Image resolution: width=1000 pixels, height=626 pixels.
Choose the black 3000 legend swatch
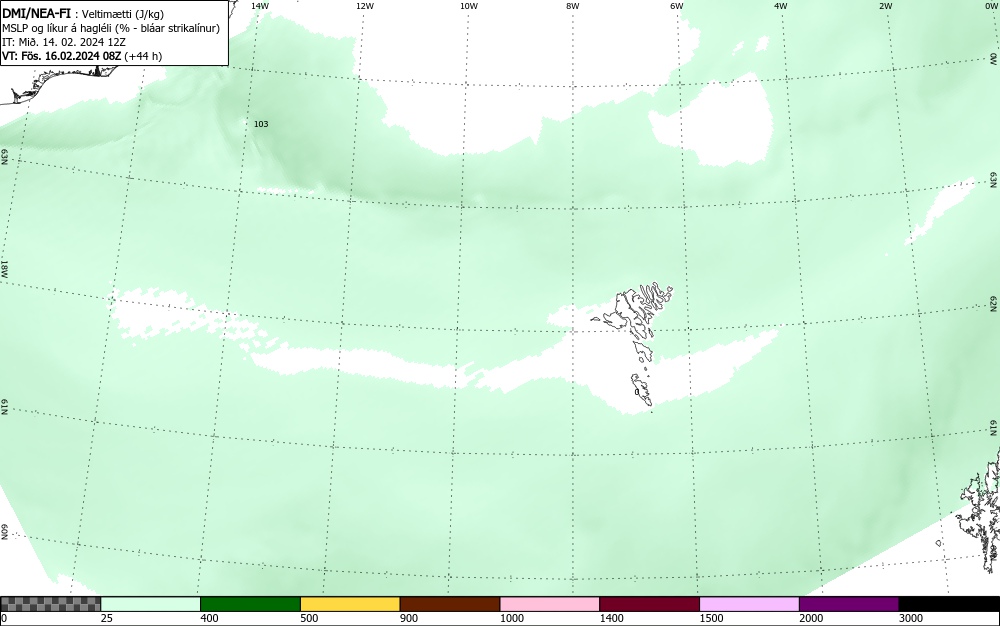tap(949, 604)
